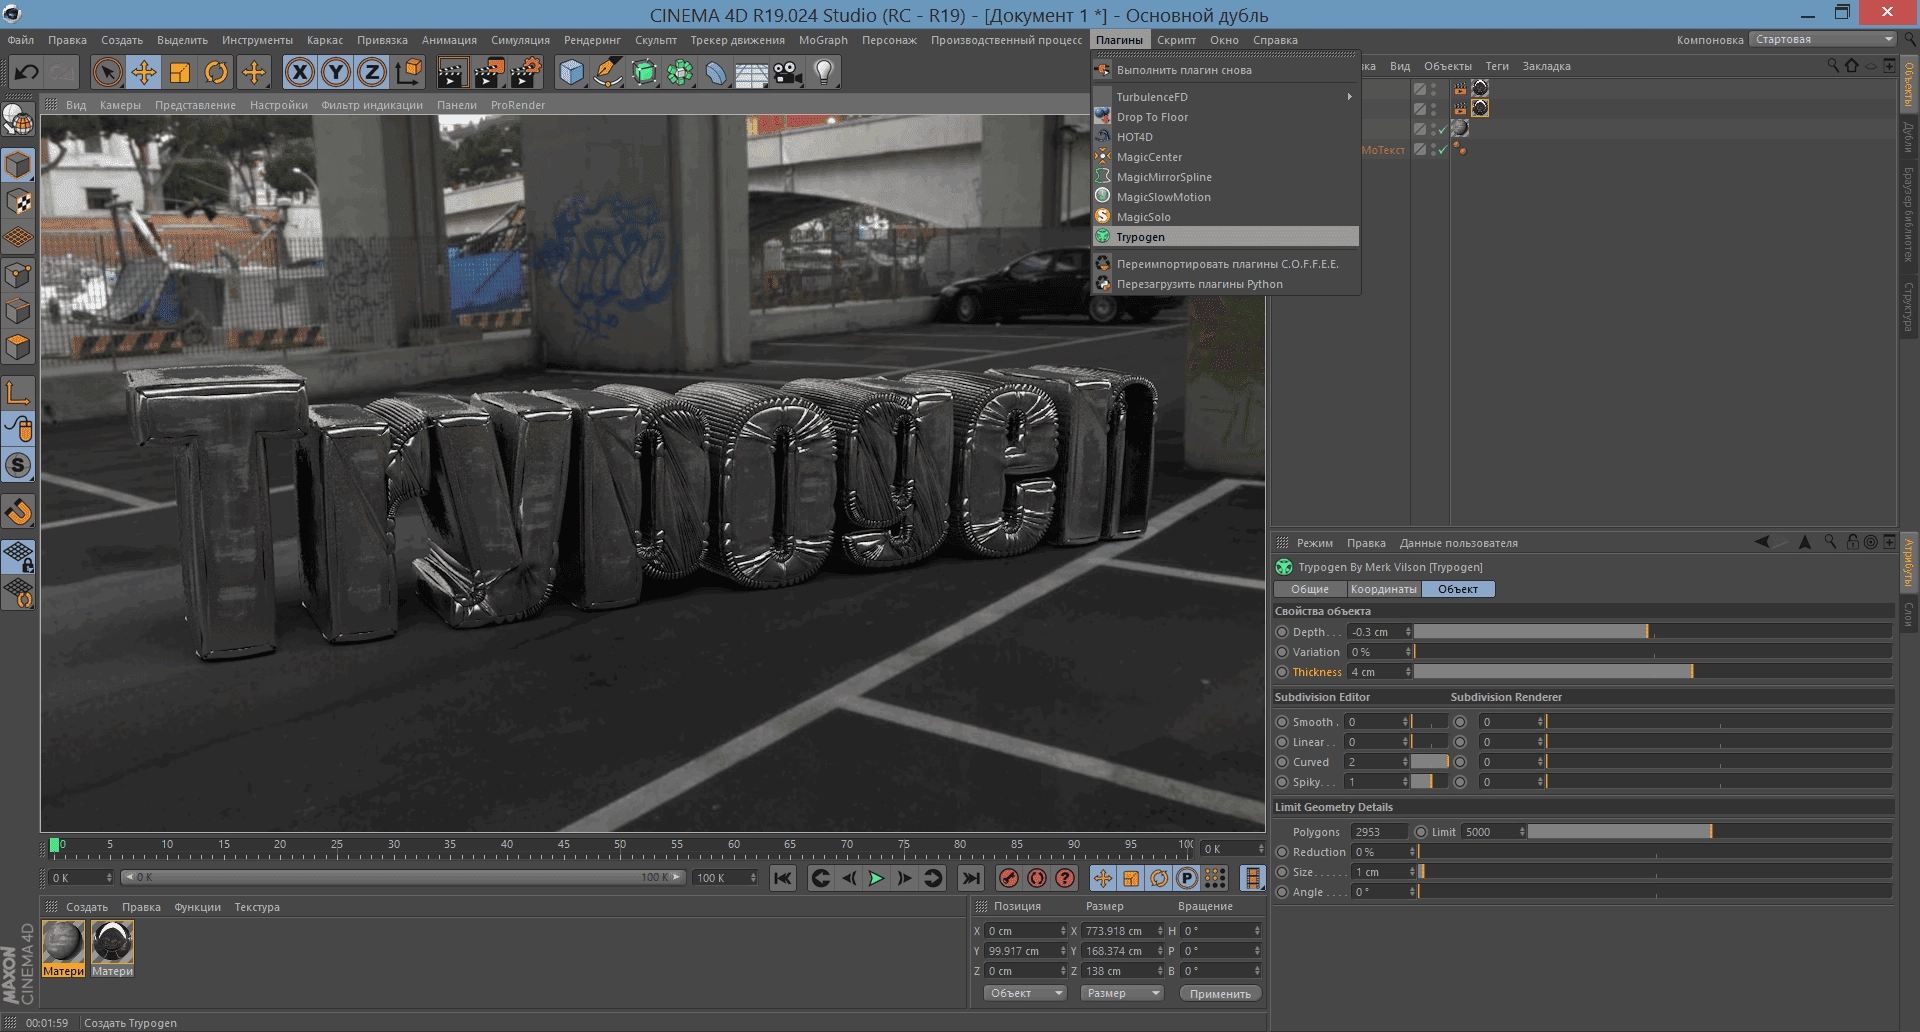This screenshot has height=1032, width=1920.
Task: Adjust the polygon Limit slider
Action: coord(1709,832)
